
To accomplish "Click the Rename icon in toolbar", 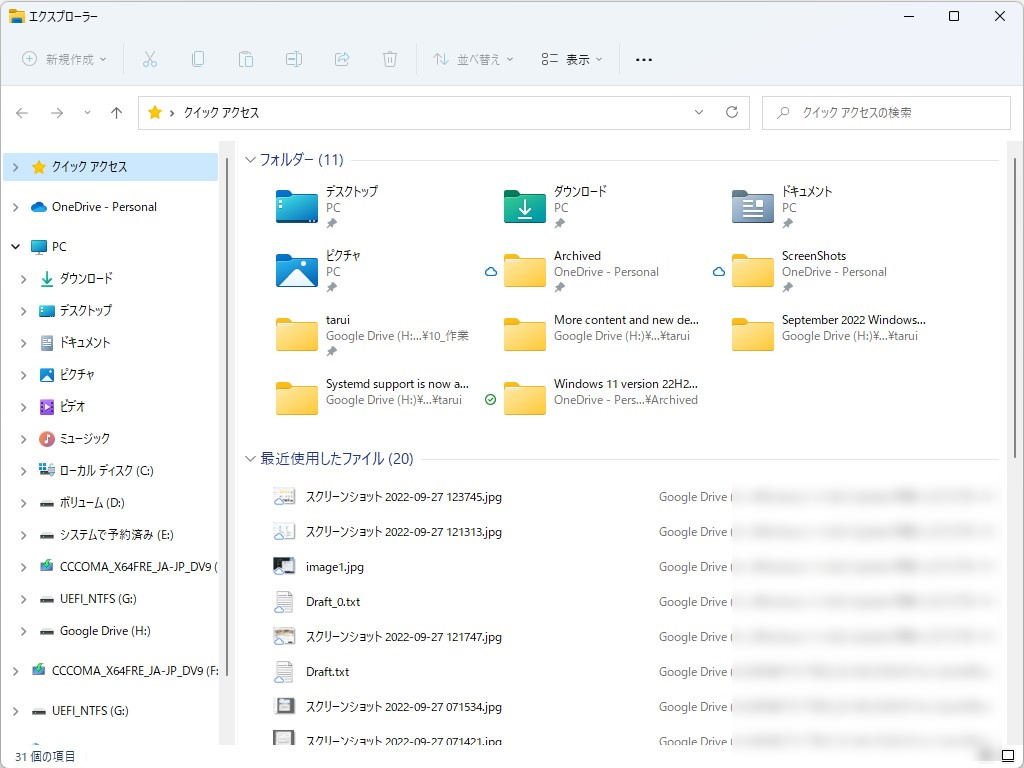I will tap(294, 59).
